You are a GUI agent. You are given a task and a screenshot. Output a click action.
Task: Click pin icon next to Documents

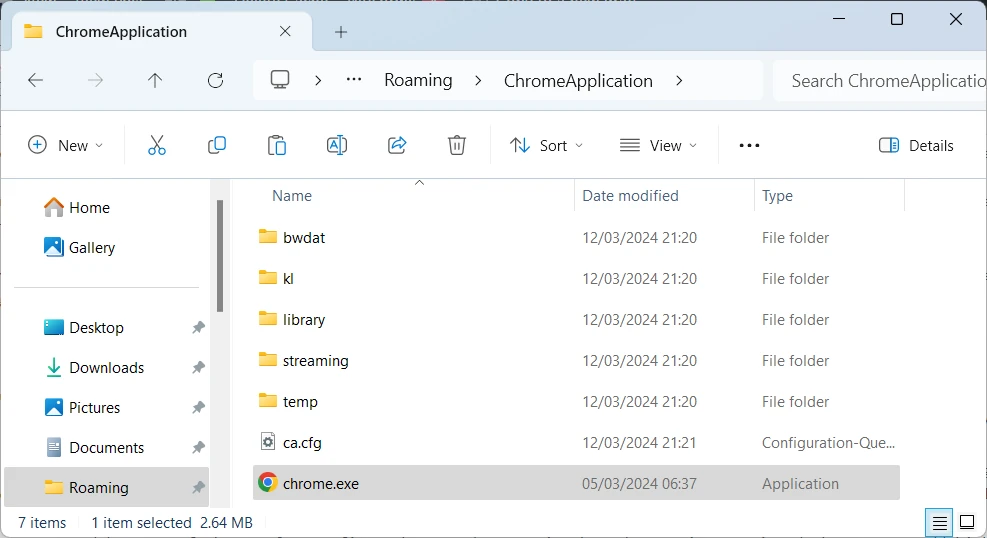click(x=198, y=447)
